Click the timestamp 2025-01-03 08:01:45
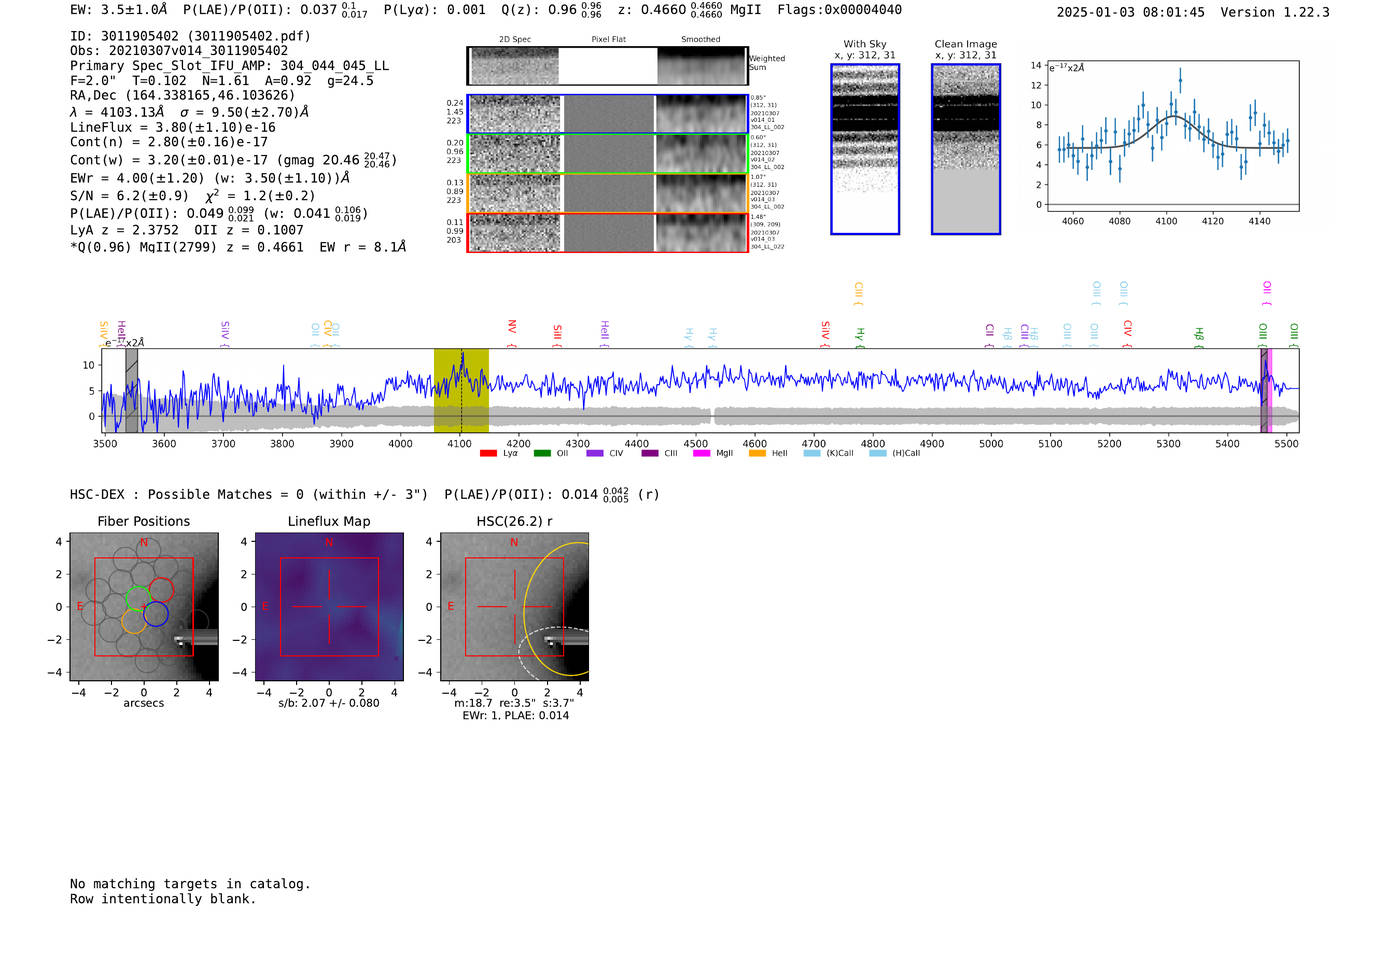The width and height of the screenshot is (1400, 953). (1131, 12)
